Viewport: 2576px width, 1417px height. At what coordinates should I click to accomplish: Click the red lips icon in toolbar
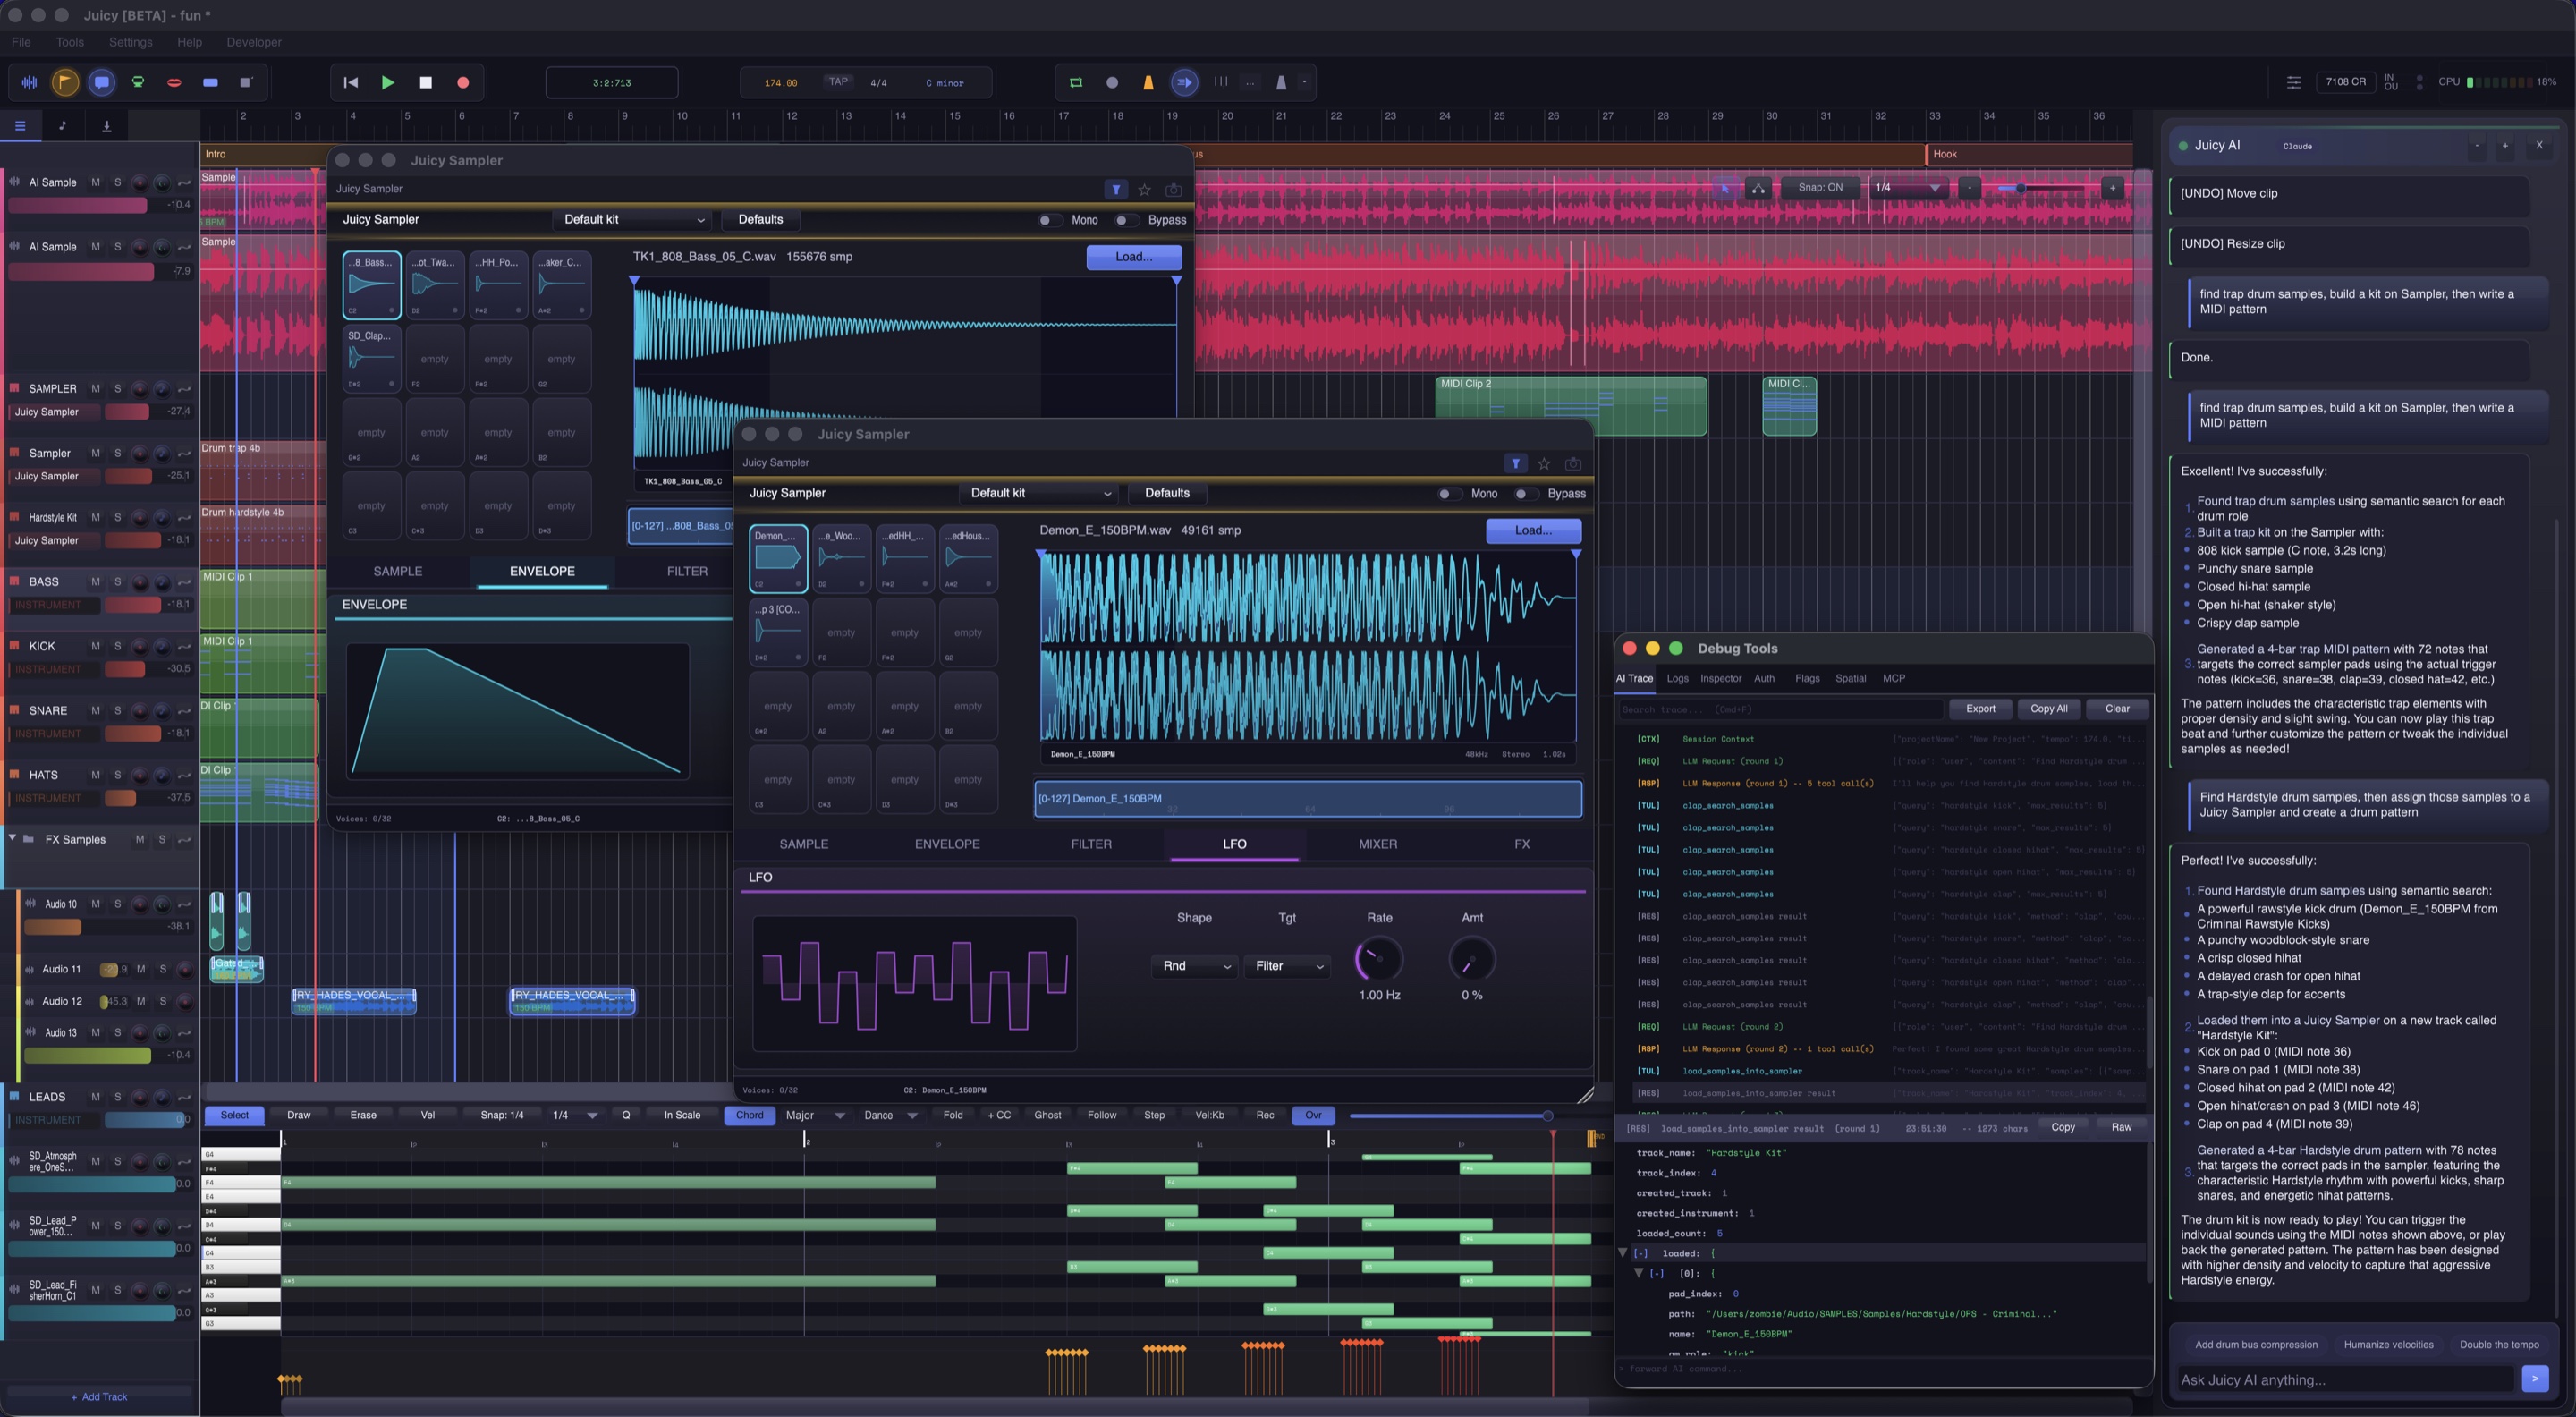[x=174, y=82]
